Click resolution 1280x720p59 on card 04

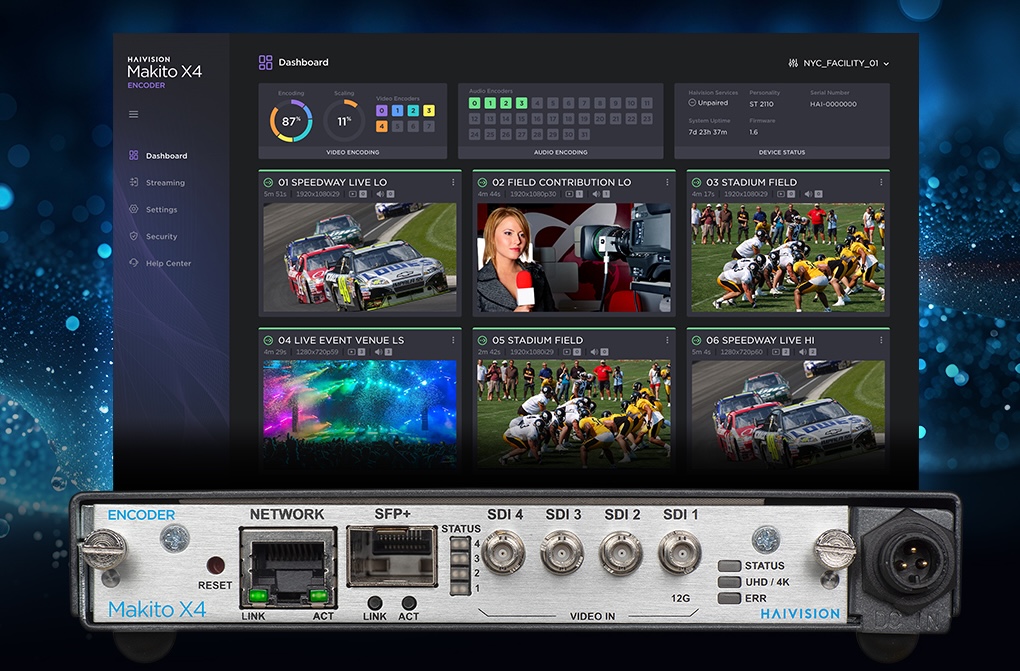point(317,352)
